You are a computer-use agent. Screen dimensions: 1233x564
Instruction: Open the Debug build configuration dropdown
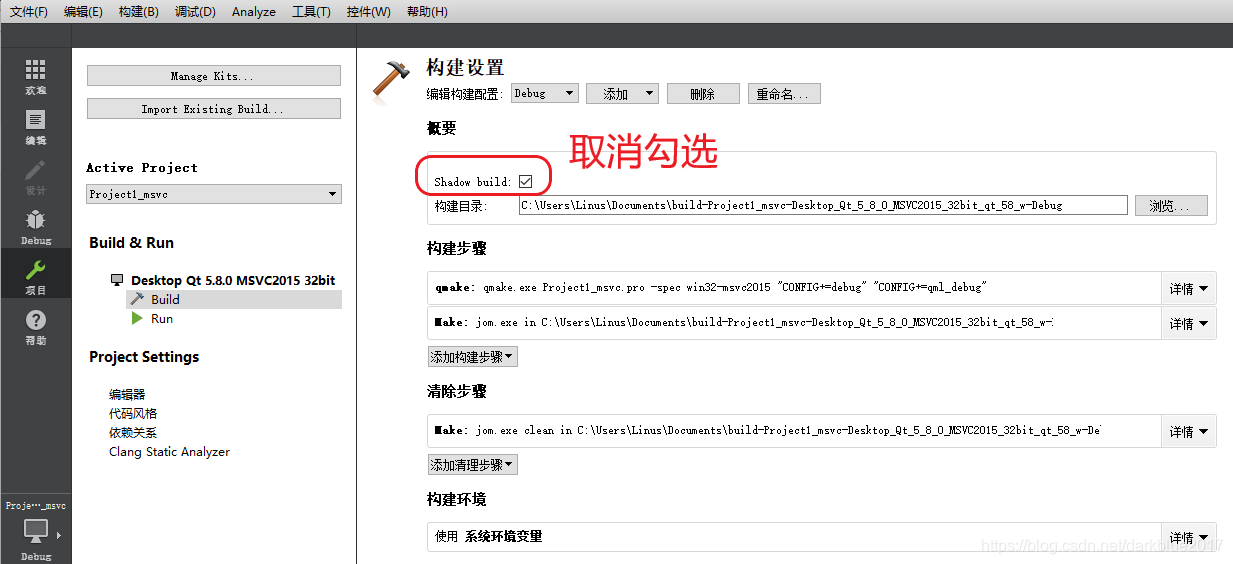(x=545, y=93)
